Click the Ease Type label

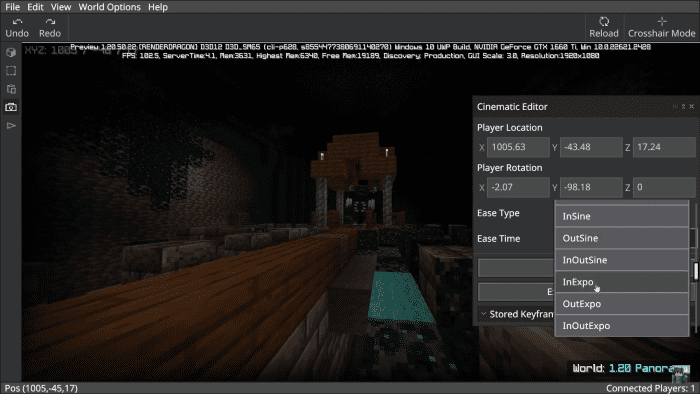[x=498, y=213]
